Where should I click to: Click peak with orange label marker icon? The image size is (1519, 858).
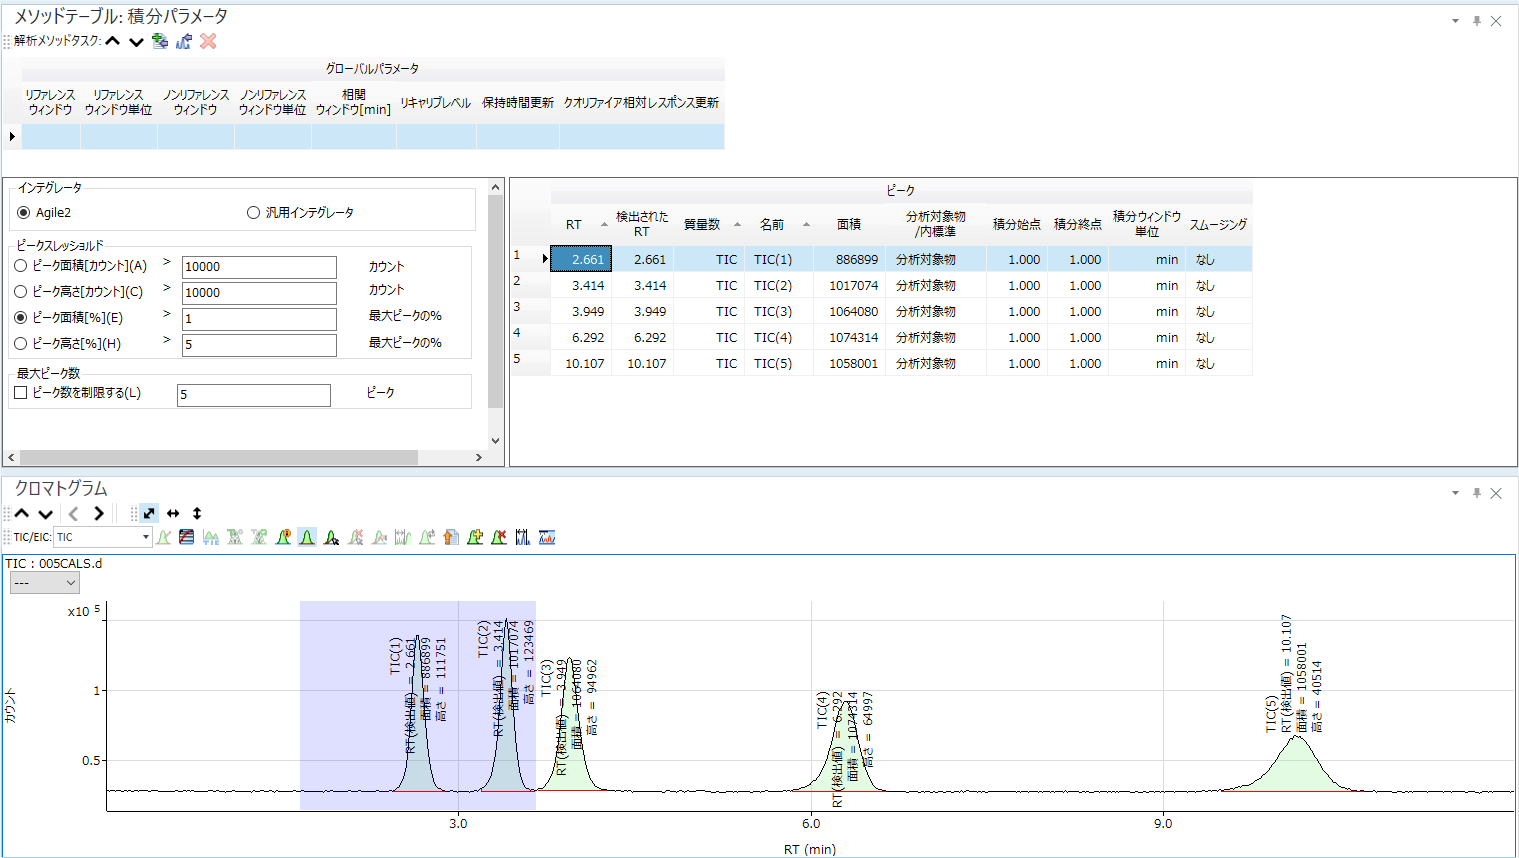283,537
